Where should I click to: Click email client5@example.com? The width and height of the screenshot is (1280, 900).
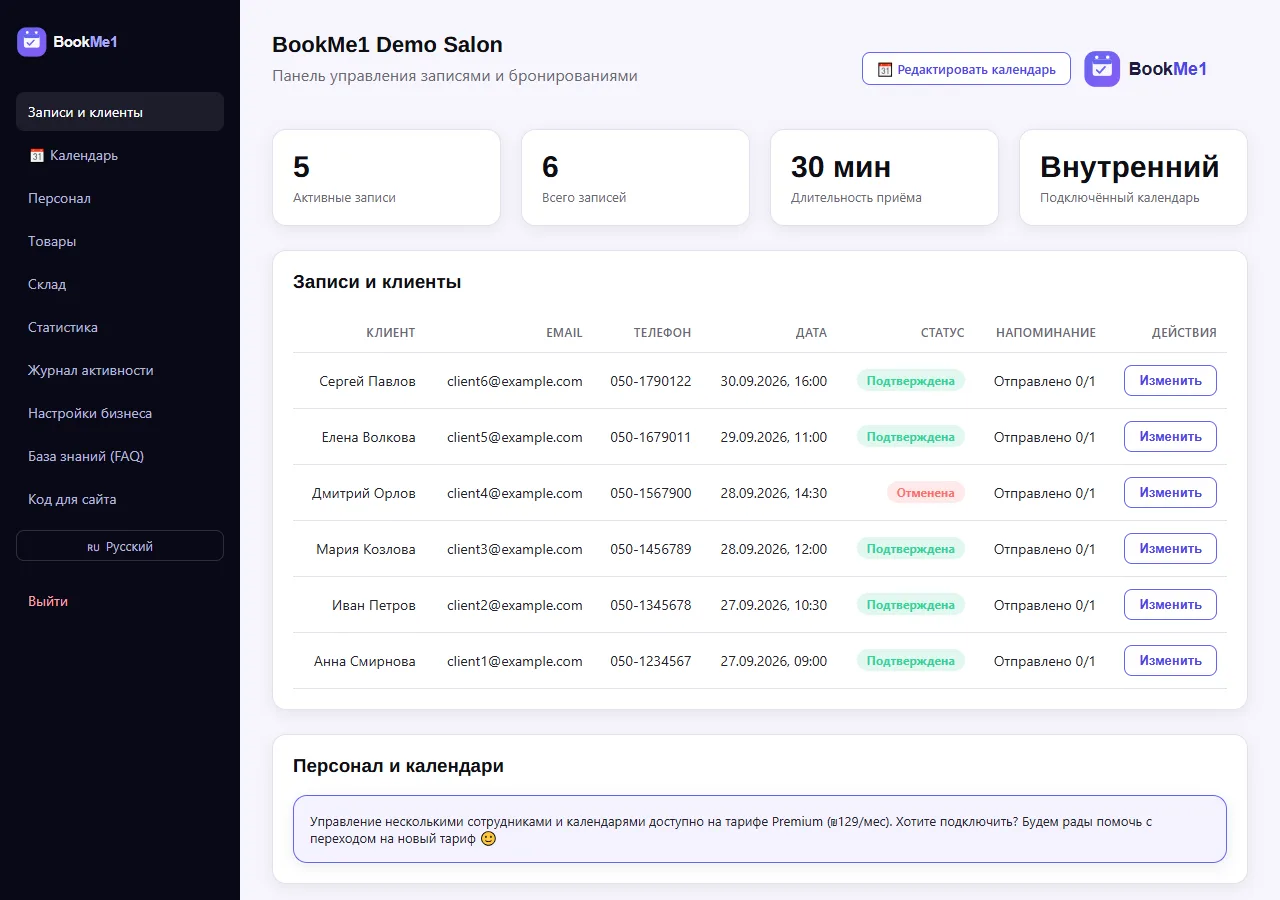515,437
